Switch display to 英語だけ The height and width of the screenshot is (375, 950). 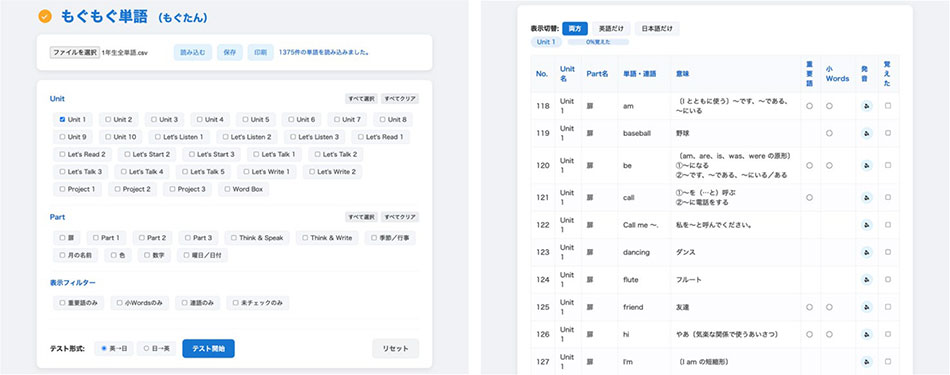pos(611,28)
